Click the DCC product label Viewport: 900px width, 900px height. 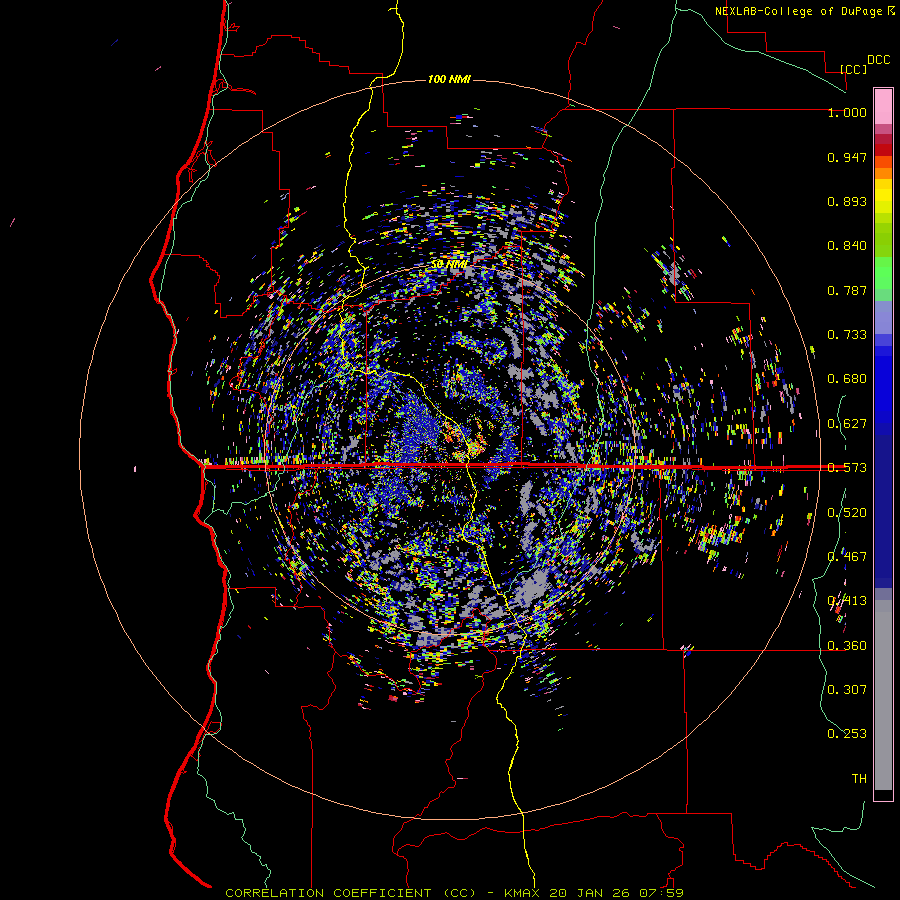point(878,60)
